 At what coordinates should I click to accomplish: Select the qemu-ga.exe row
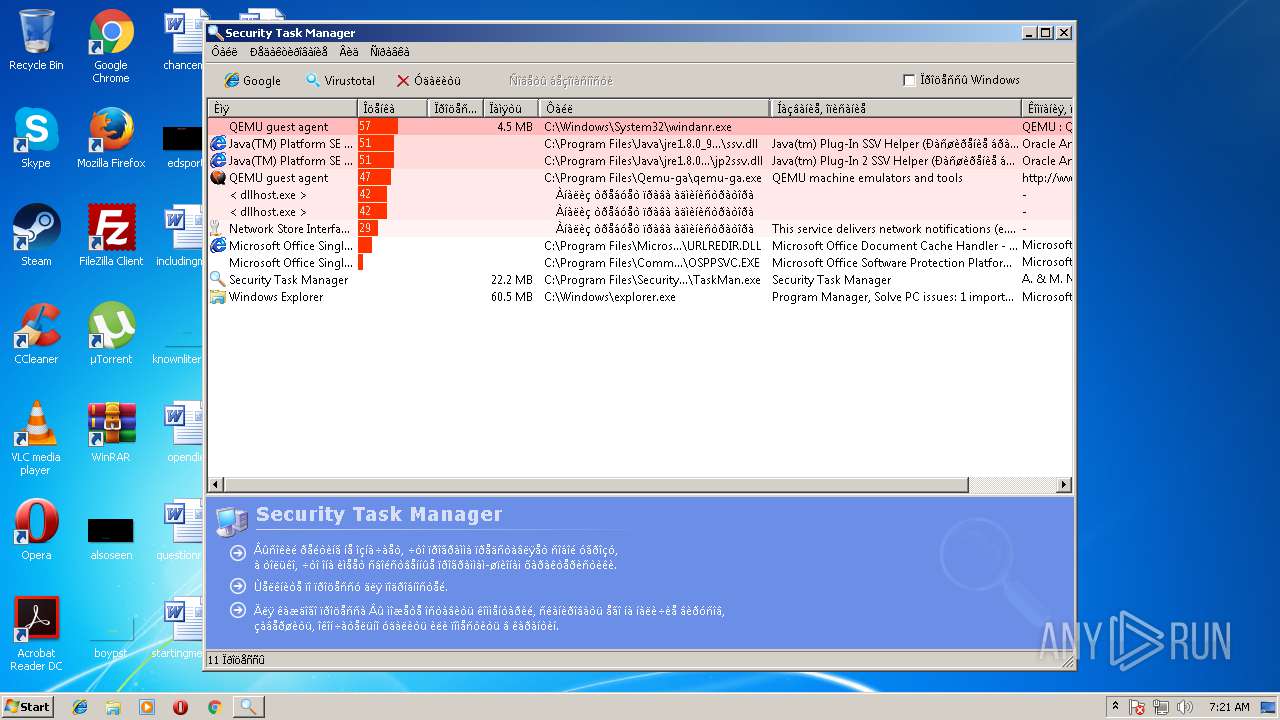click(x=640, y=178)
